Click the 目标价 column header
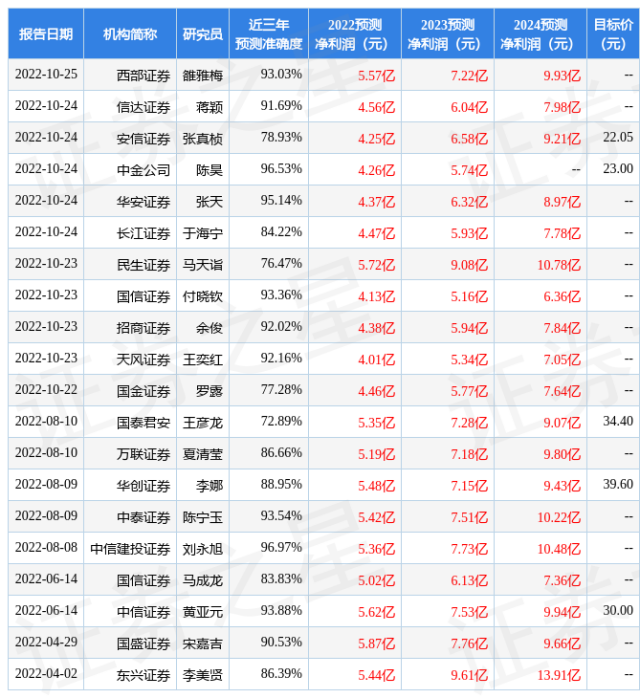 click(x=613, y=34)
